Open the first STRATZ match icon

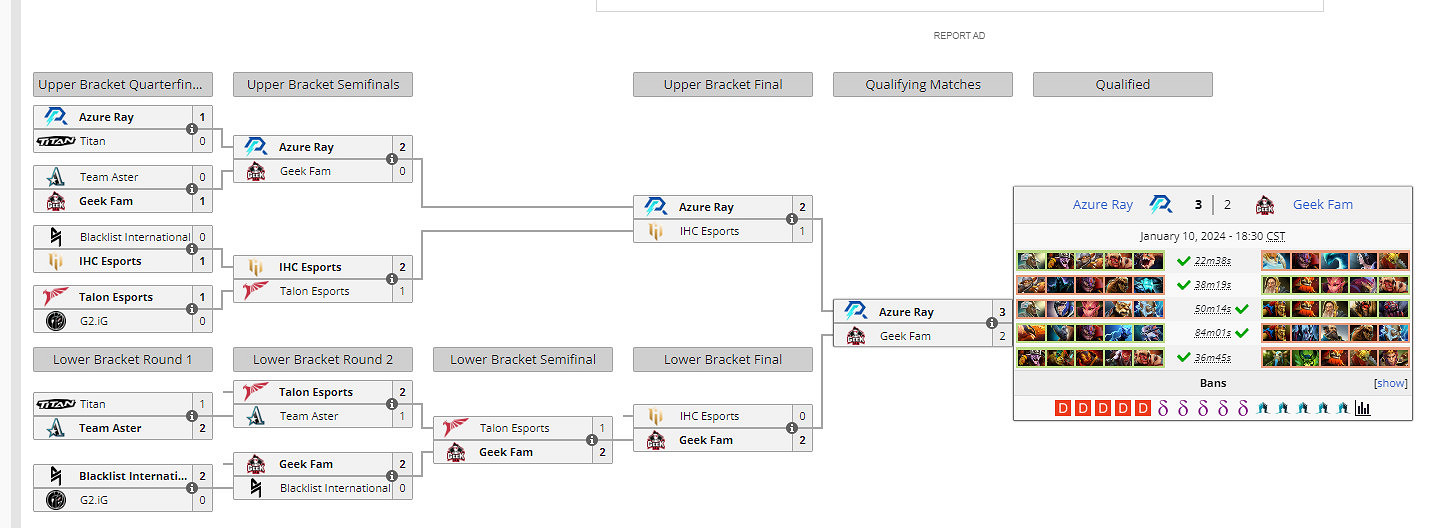click(x=1262, y=408)
